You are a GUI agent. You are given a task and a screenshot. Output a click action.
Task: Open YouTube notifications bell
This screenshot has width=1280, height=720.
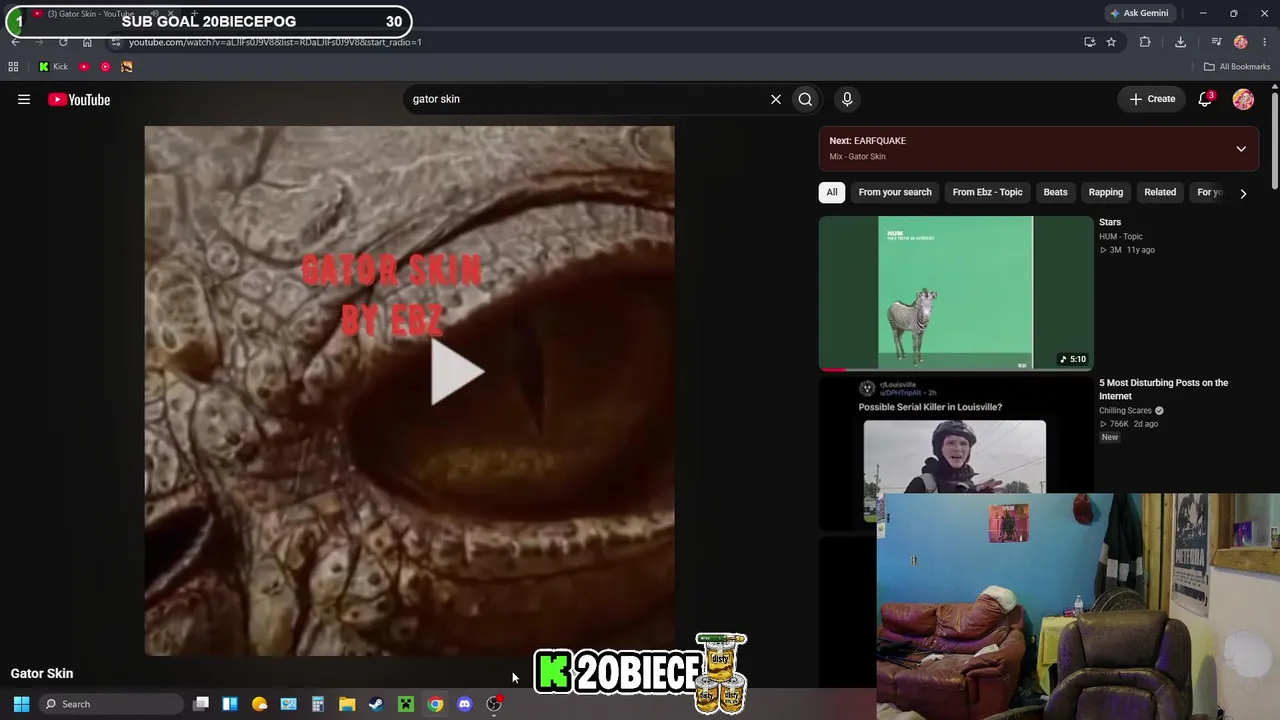(x=1205, y=99)
